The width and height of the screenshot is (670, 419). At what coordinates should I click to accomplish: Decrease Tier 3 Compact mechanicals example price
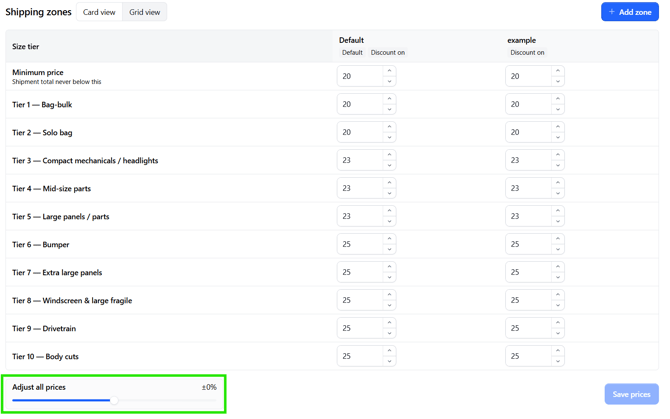tap(558, 165)
